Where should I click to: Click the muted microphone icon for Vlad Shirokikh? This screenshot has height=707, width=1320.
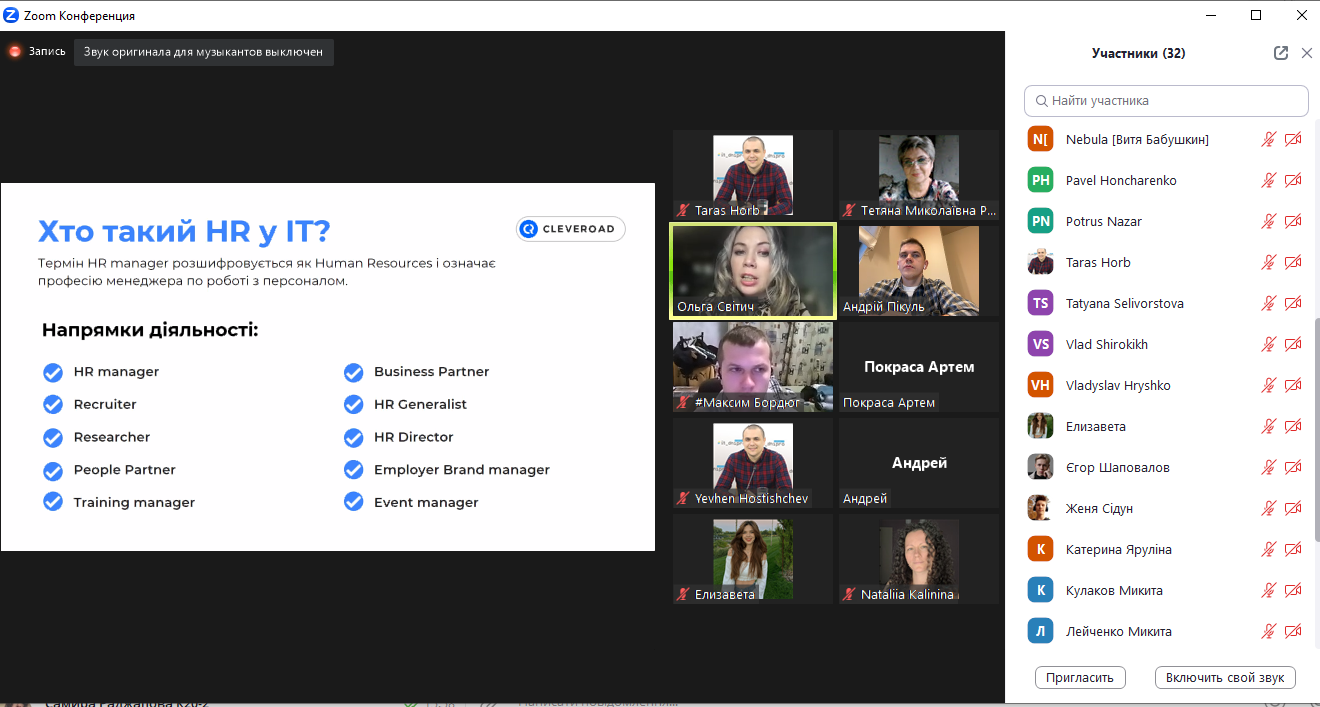pos(1268,344)
